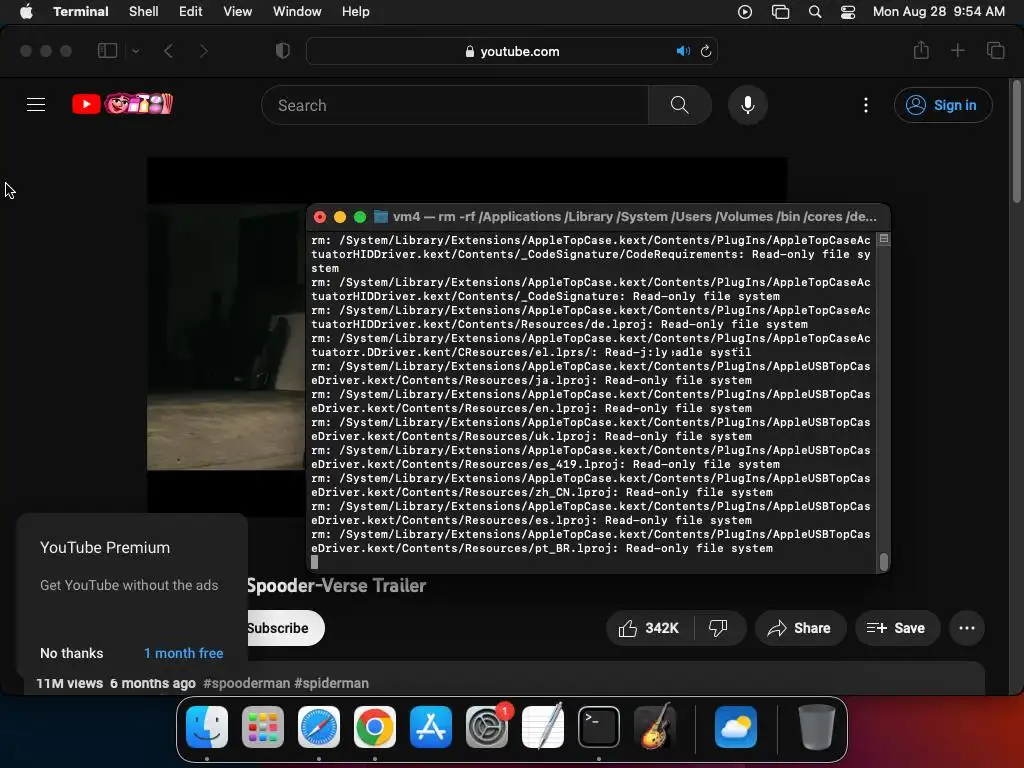The width and height of the screenshot is (1024, 768).
Task: Like the video with 342K likes
Action: pyautogui.click(x=650, y=628)
